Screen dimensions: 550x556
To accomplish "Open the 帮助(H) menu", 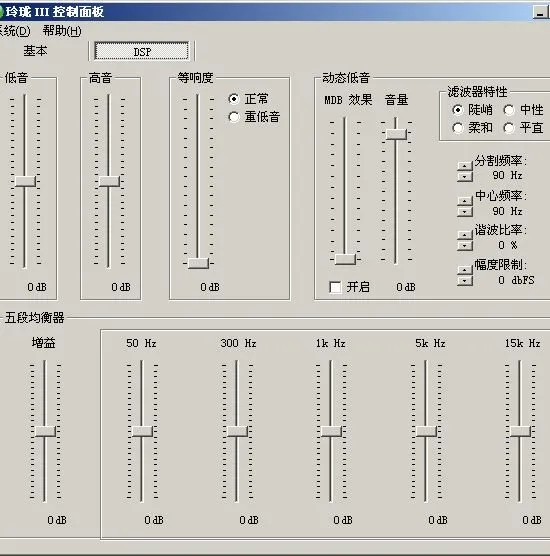I will (62, 31).
